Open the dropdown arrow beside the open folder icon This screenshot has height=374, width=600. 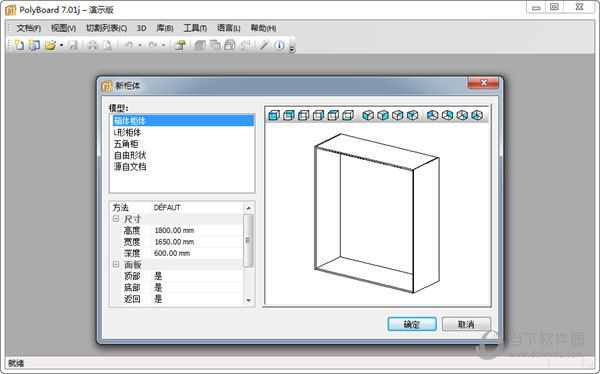click(61, 46)
